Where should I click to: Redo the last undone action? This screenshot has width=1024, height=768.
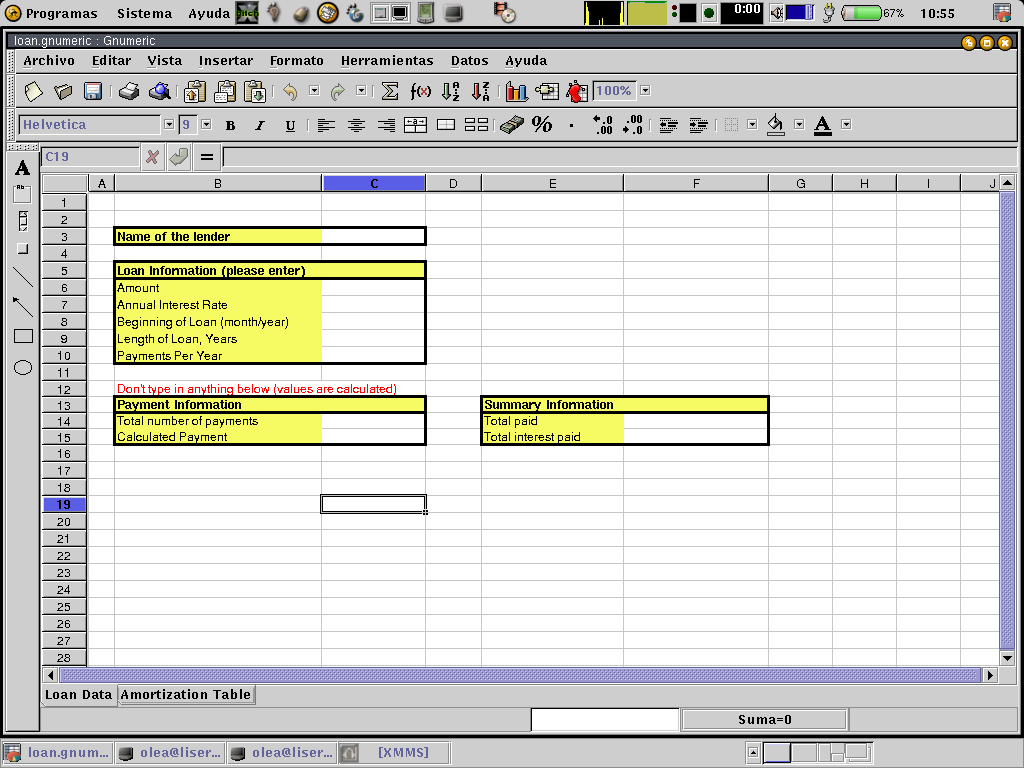pos(337,91)
